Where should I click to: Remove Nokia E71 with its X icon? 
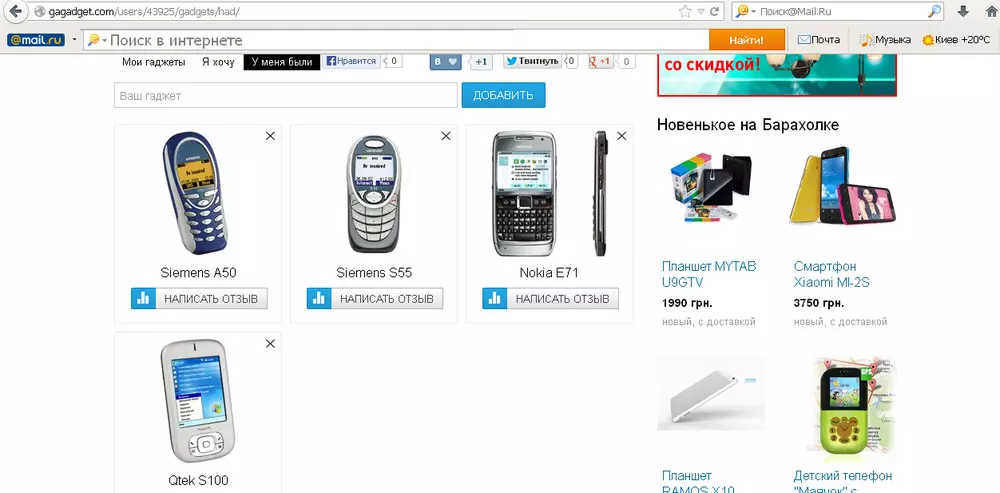pyautogui.click(x=622, y=136)
